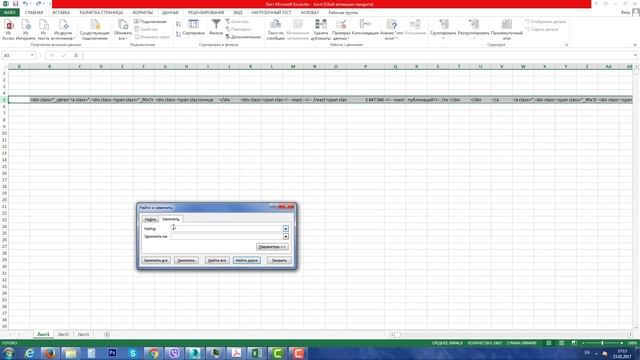
Task: Switch to Excel taskbar icon
Action: (x=257, y=353)
